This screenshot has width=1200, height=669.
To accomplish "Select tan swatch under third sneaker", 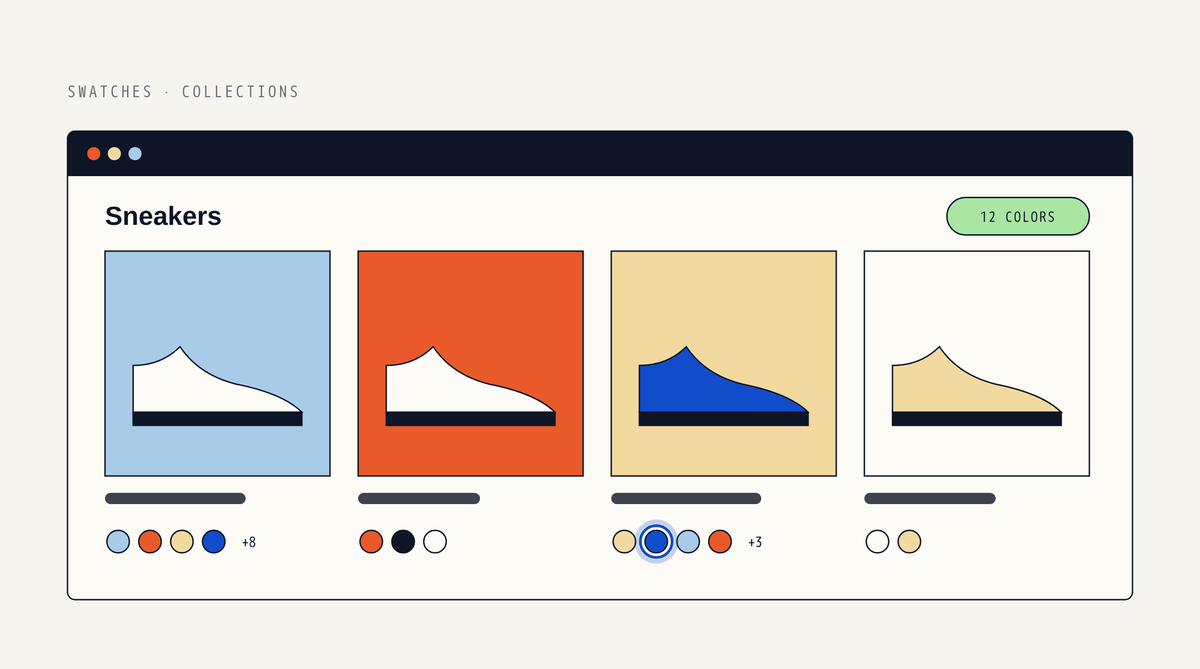I will pyautogui.click(x=624, y=542).
